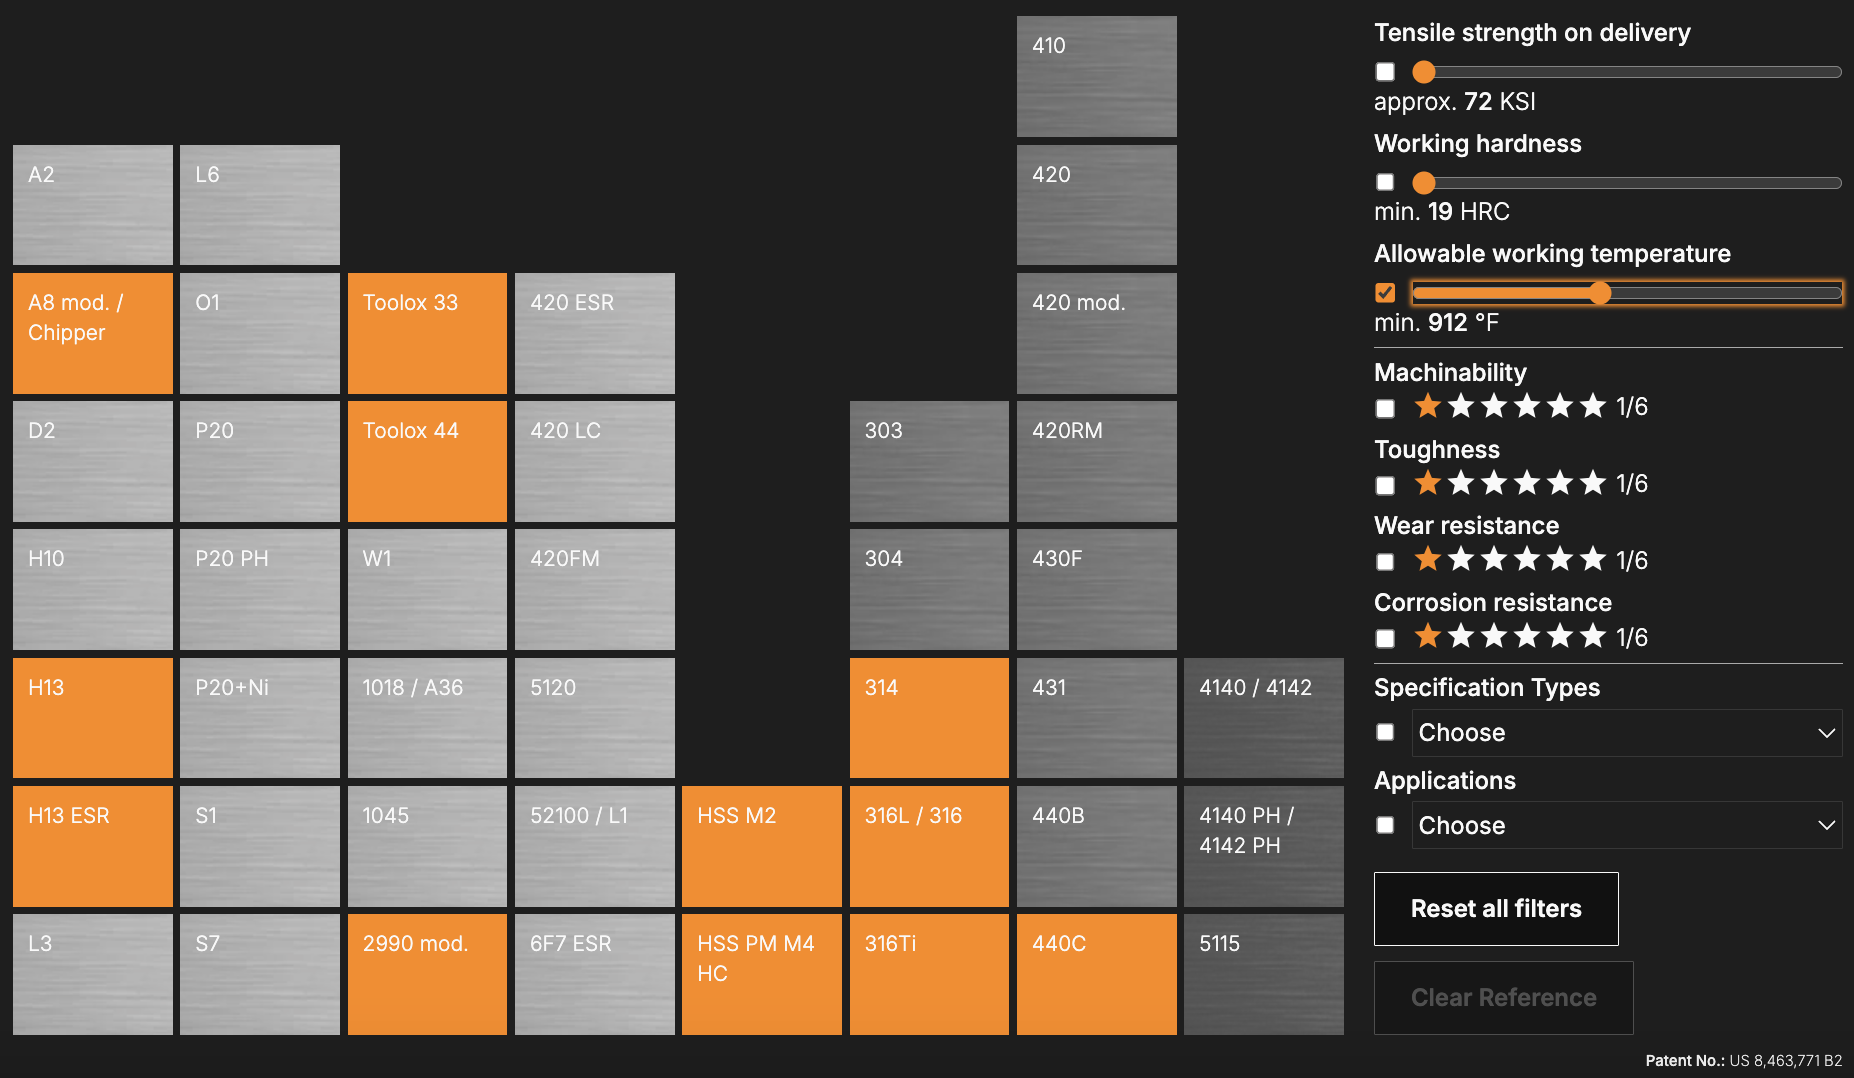
Task: Enable the Corrosion resistance checkbox
Action: [1385, 638]
